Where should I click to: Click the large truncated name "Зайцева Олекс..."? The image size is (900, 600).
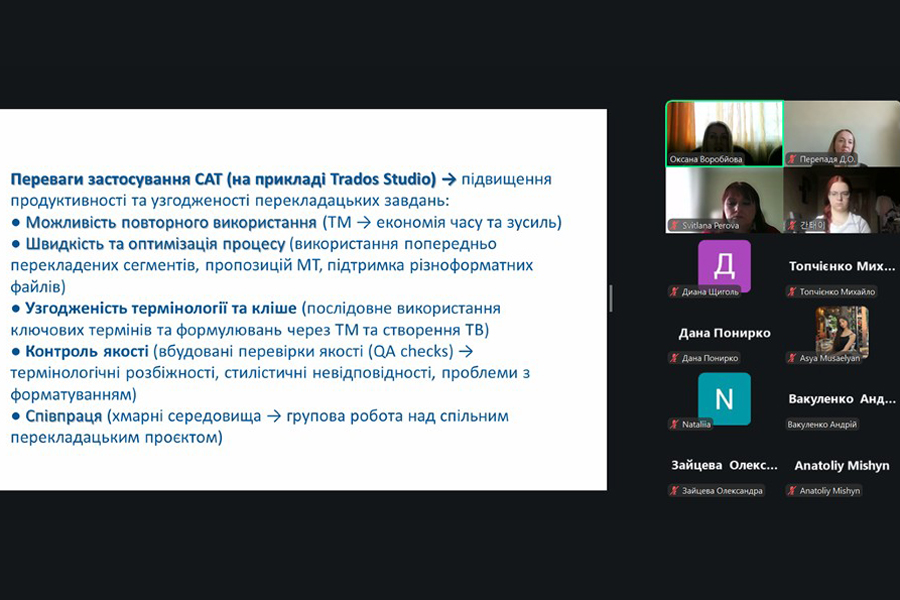724,465
